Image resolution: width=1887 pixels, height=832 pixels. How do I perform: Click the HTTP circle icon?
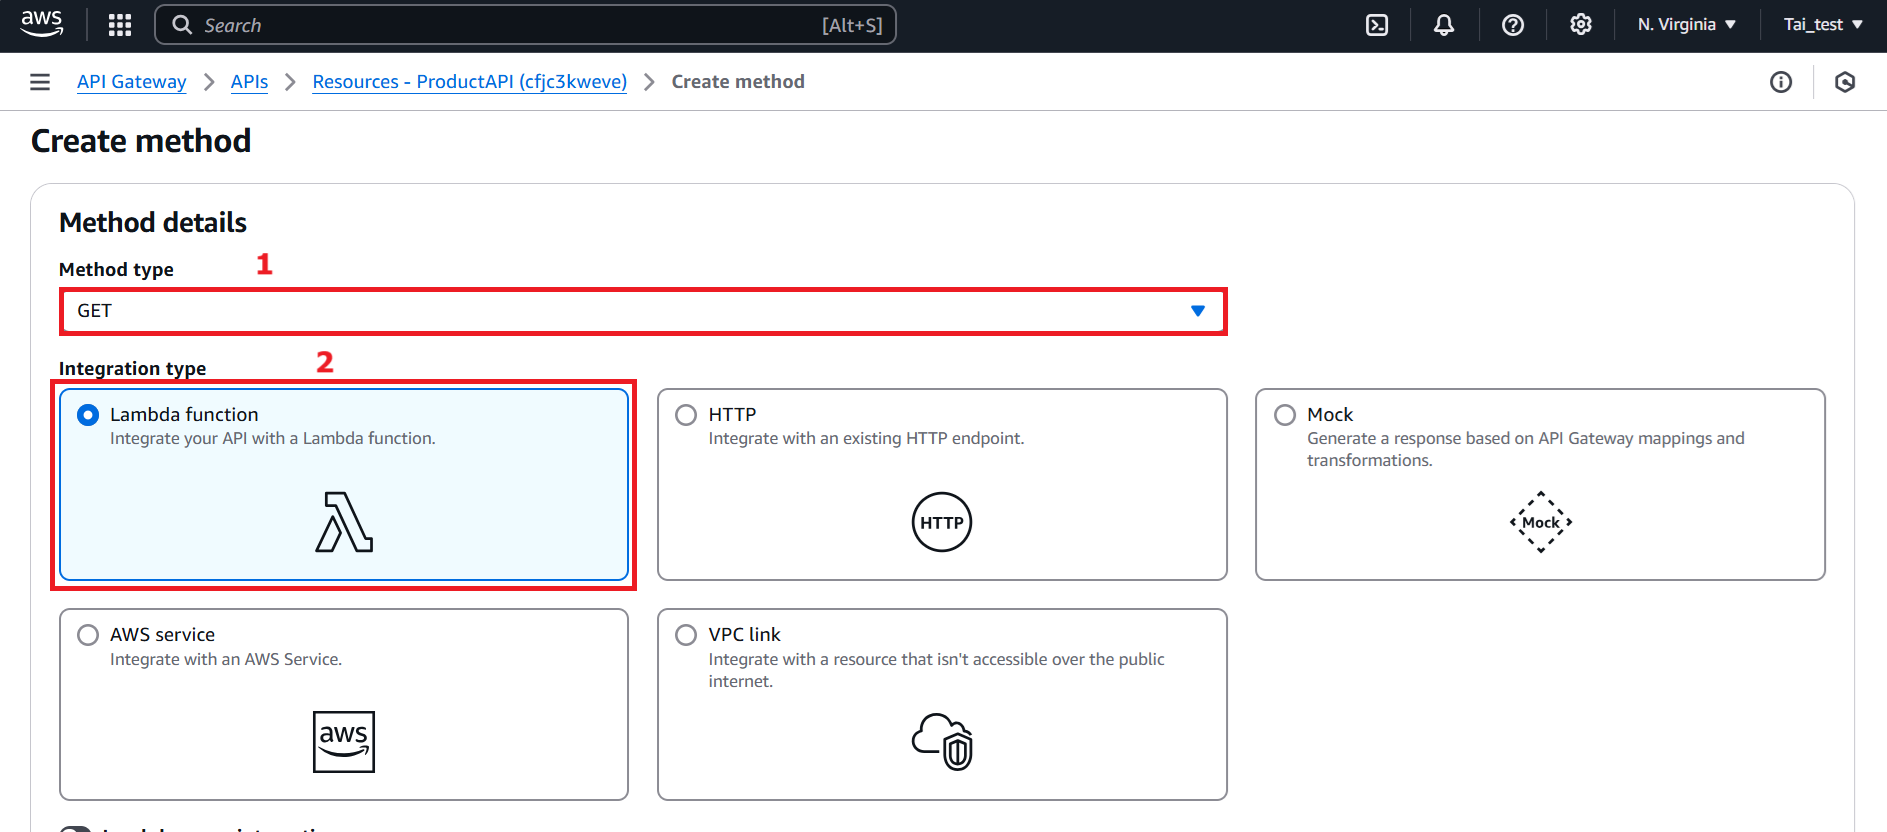click(942, 522)
